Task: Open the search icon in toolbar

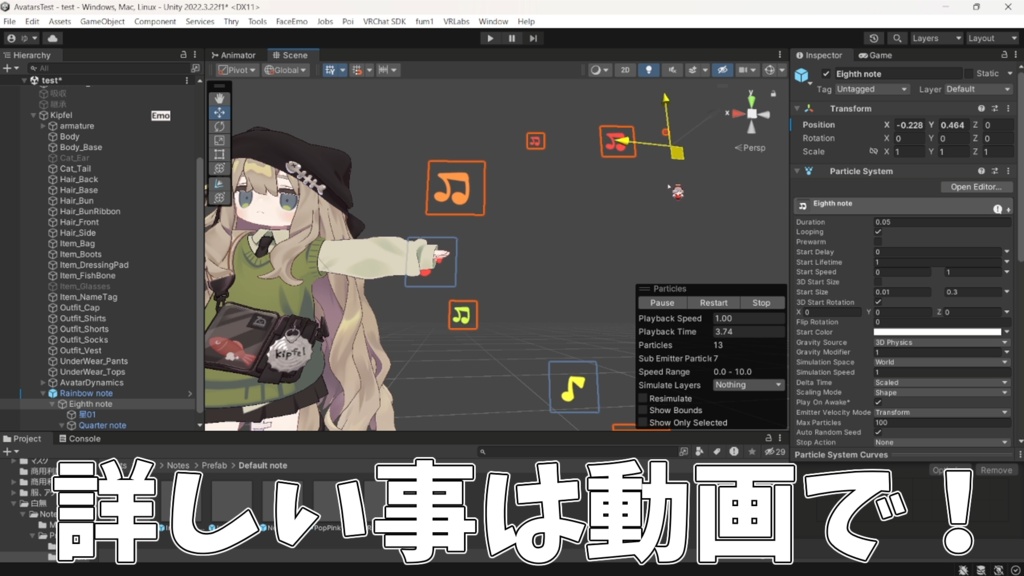Action: point(897,39)
